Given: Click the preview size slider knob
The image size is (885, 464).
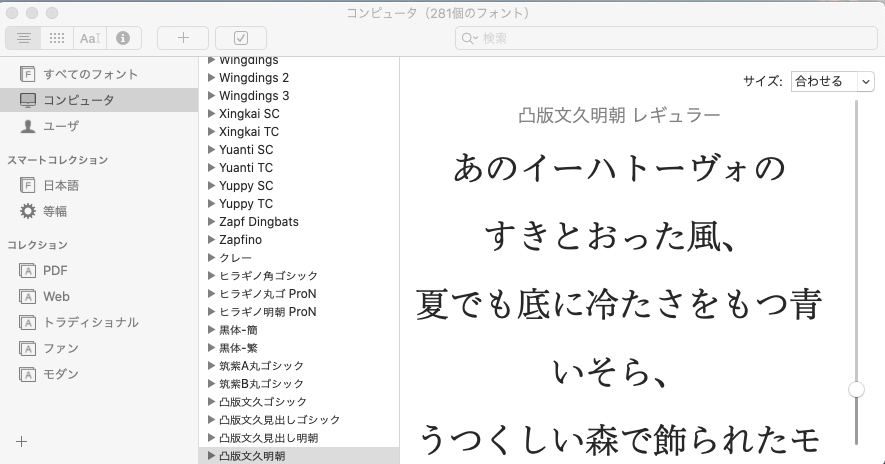Looking at the screenshot, I should [x=856, y=389].
